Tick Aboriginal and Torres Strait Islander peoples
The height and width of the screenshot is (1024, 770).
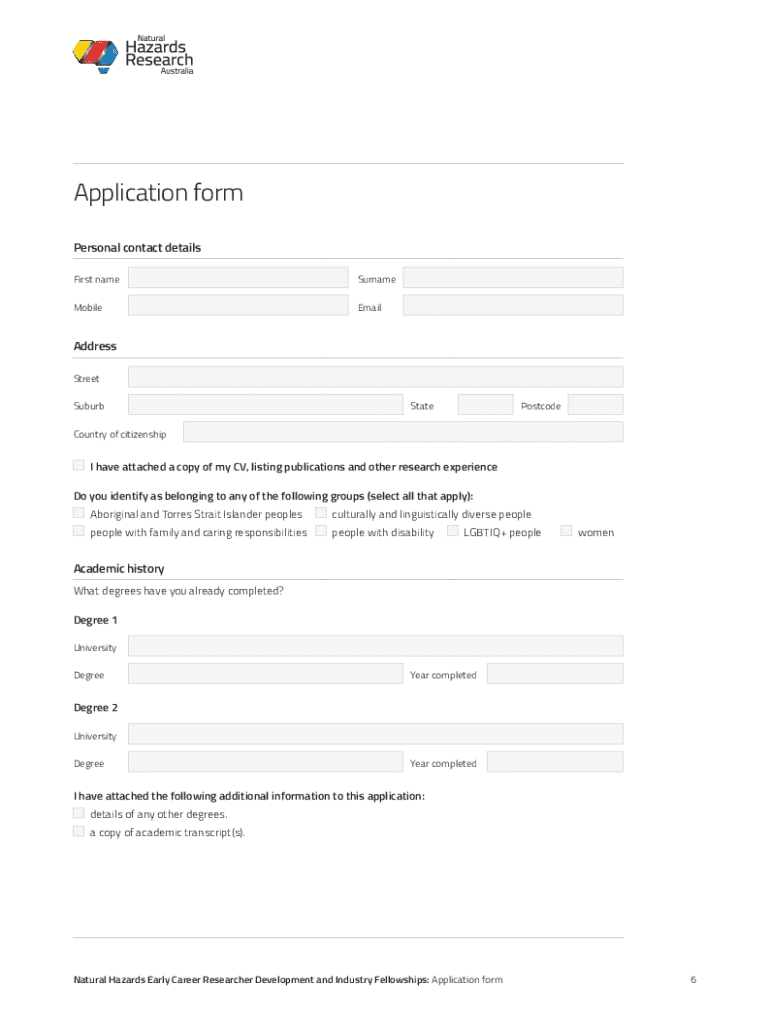pyautogui.click(x=79, y=513)
